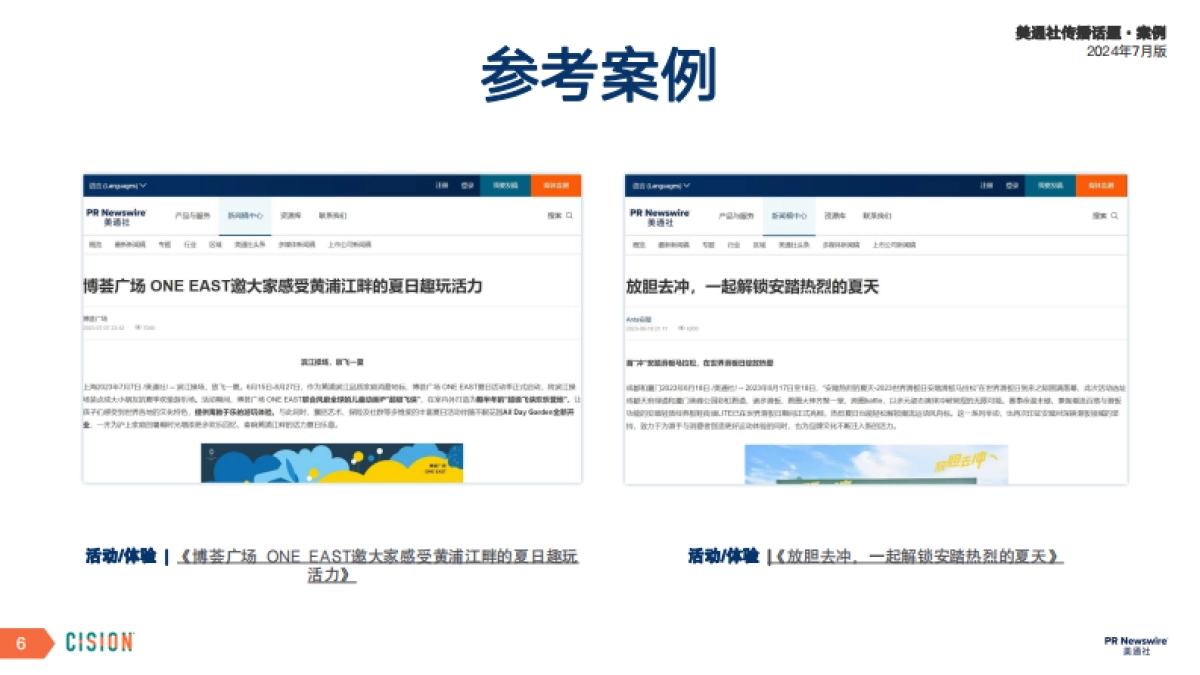1200x675 pixels.
Task: Switch to the 资源库 tab on the right page
Action: pyautogui.click(x=837, y=215)
